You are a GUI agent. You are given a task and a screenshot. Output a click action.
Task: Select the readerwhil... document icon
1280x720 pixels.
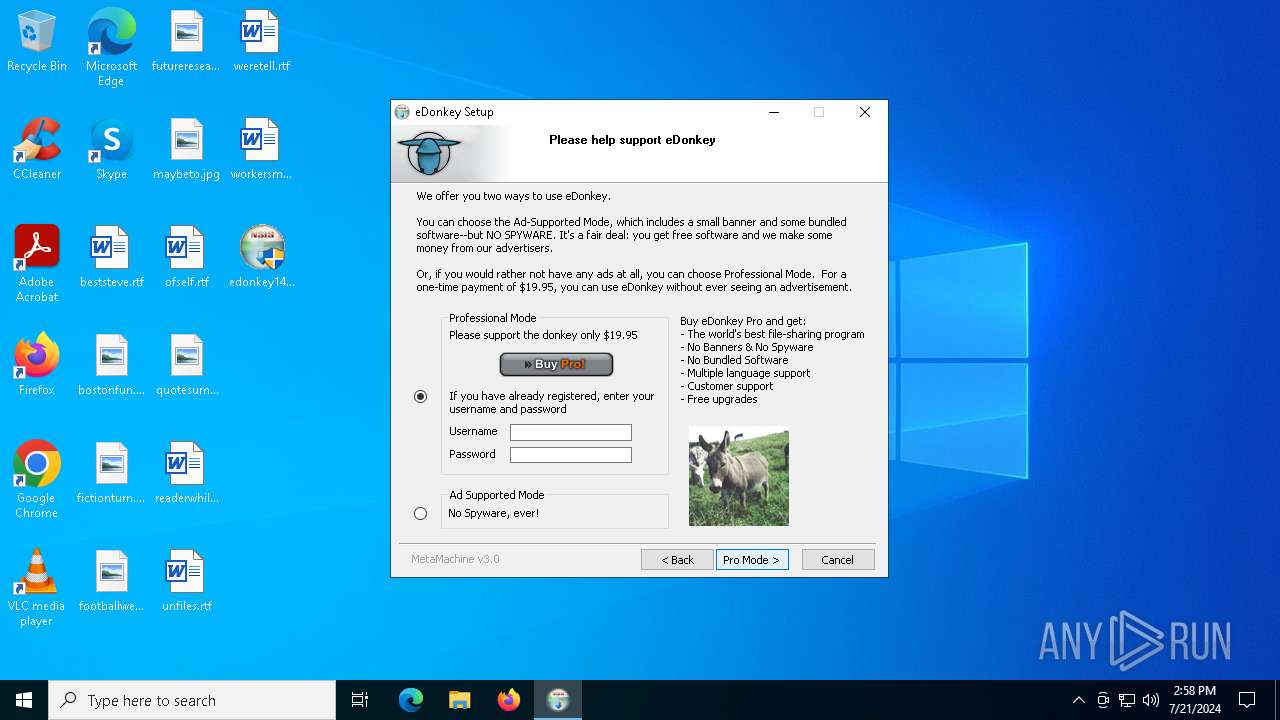[186, 474]
